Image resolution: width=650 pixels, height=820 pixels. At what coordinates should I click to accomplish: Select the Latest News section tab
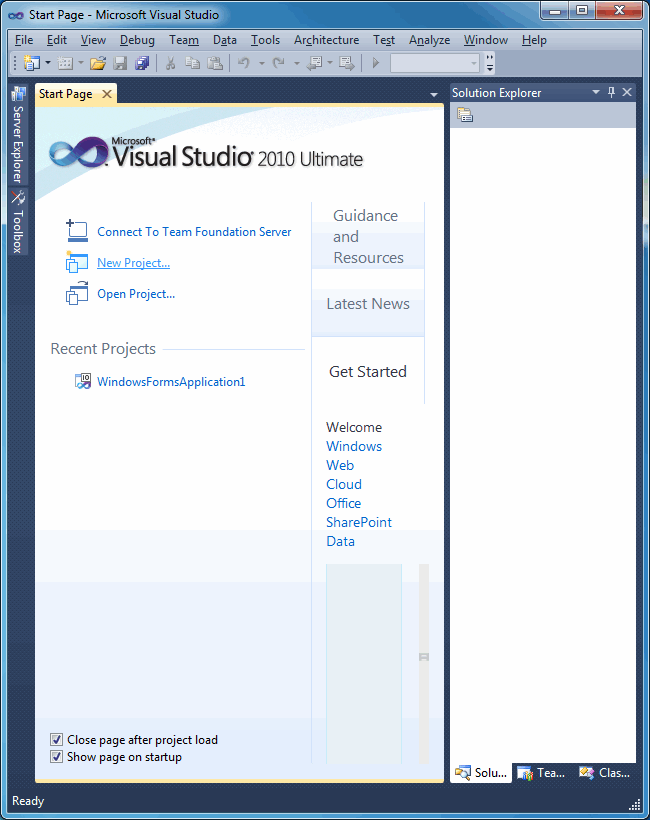point(368,304)
